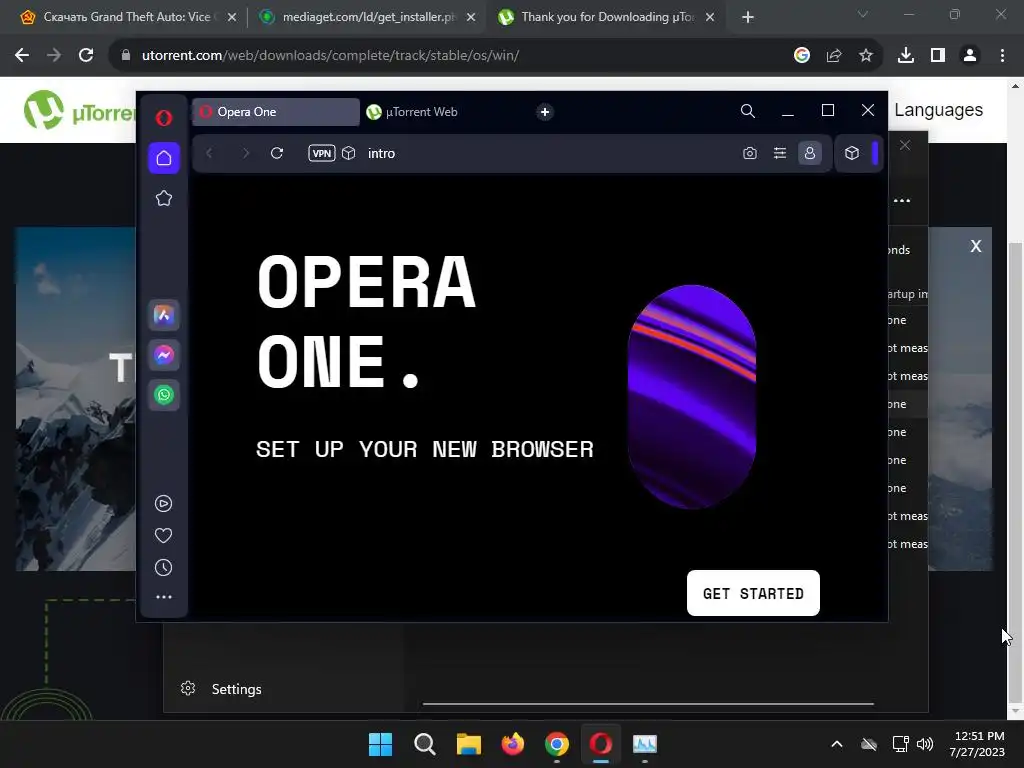1024x768 pixels.
Task: Close banner with white X on page
Action: [976, 246]
